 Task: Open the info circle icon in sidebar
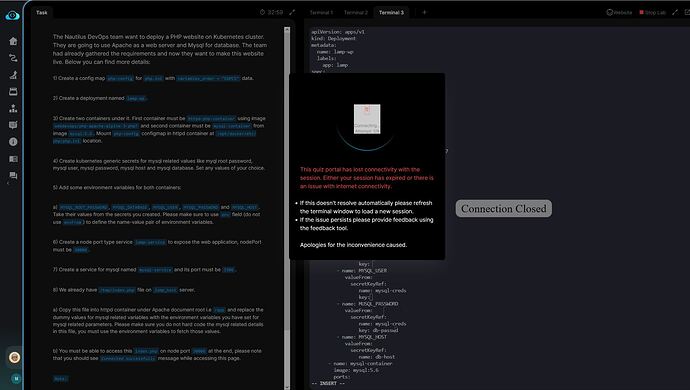pyautogui.click(x=13, y=142)
